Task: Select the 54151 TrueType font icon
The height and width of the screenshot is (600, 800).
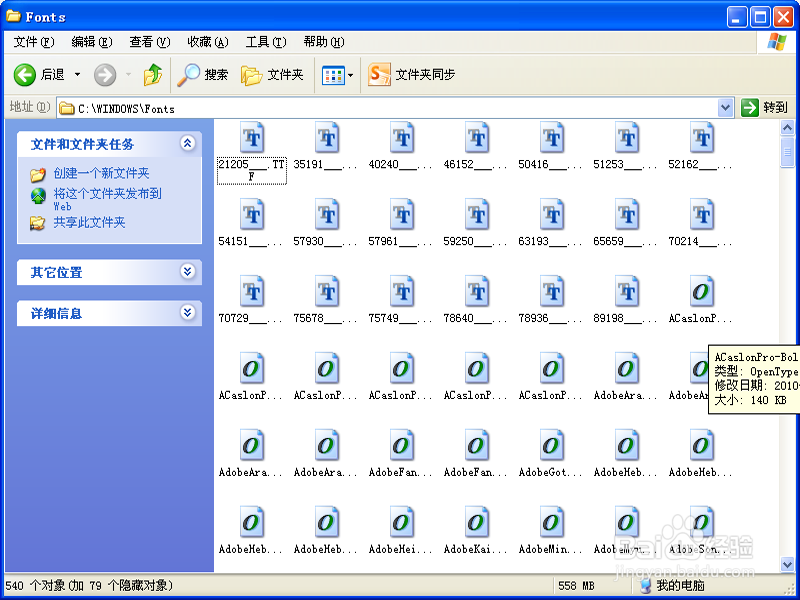Action: 252,215
